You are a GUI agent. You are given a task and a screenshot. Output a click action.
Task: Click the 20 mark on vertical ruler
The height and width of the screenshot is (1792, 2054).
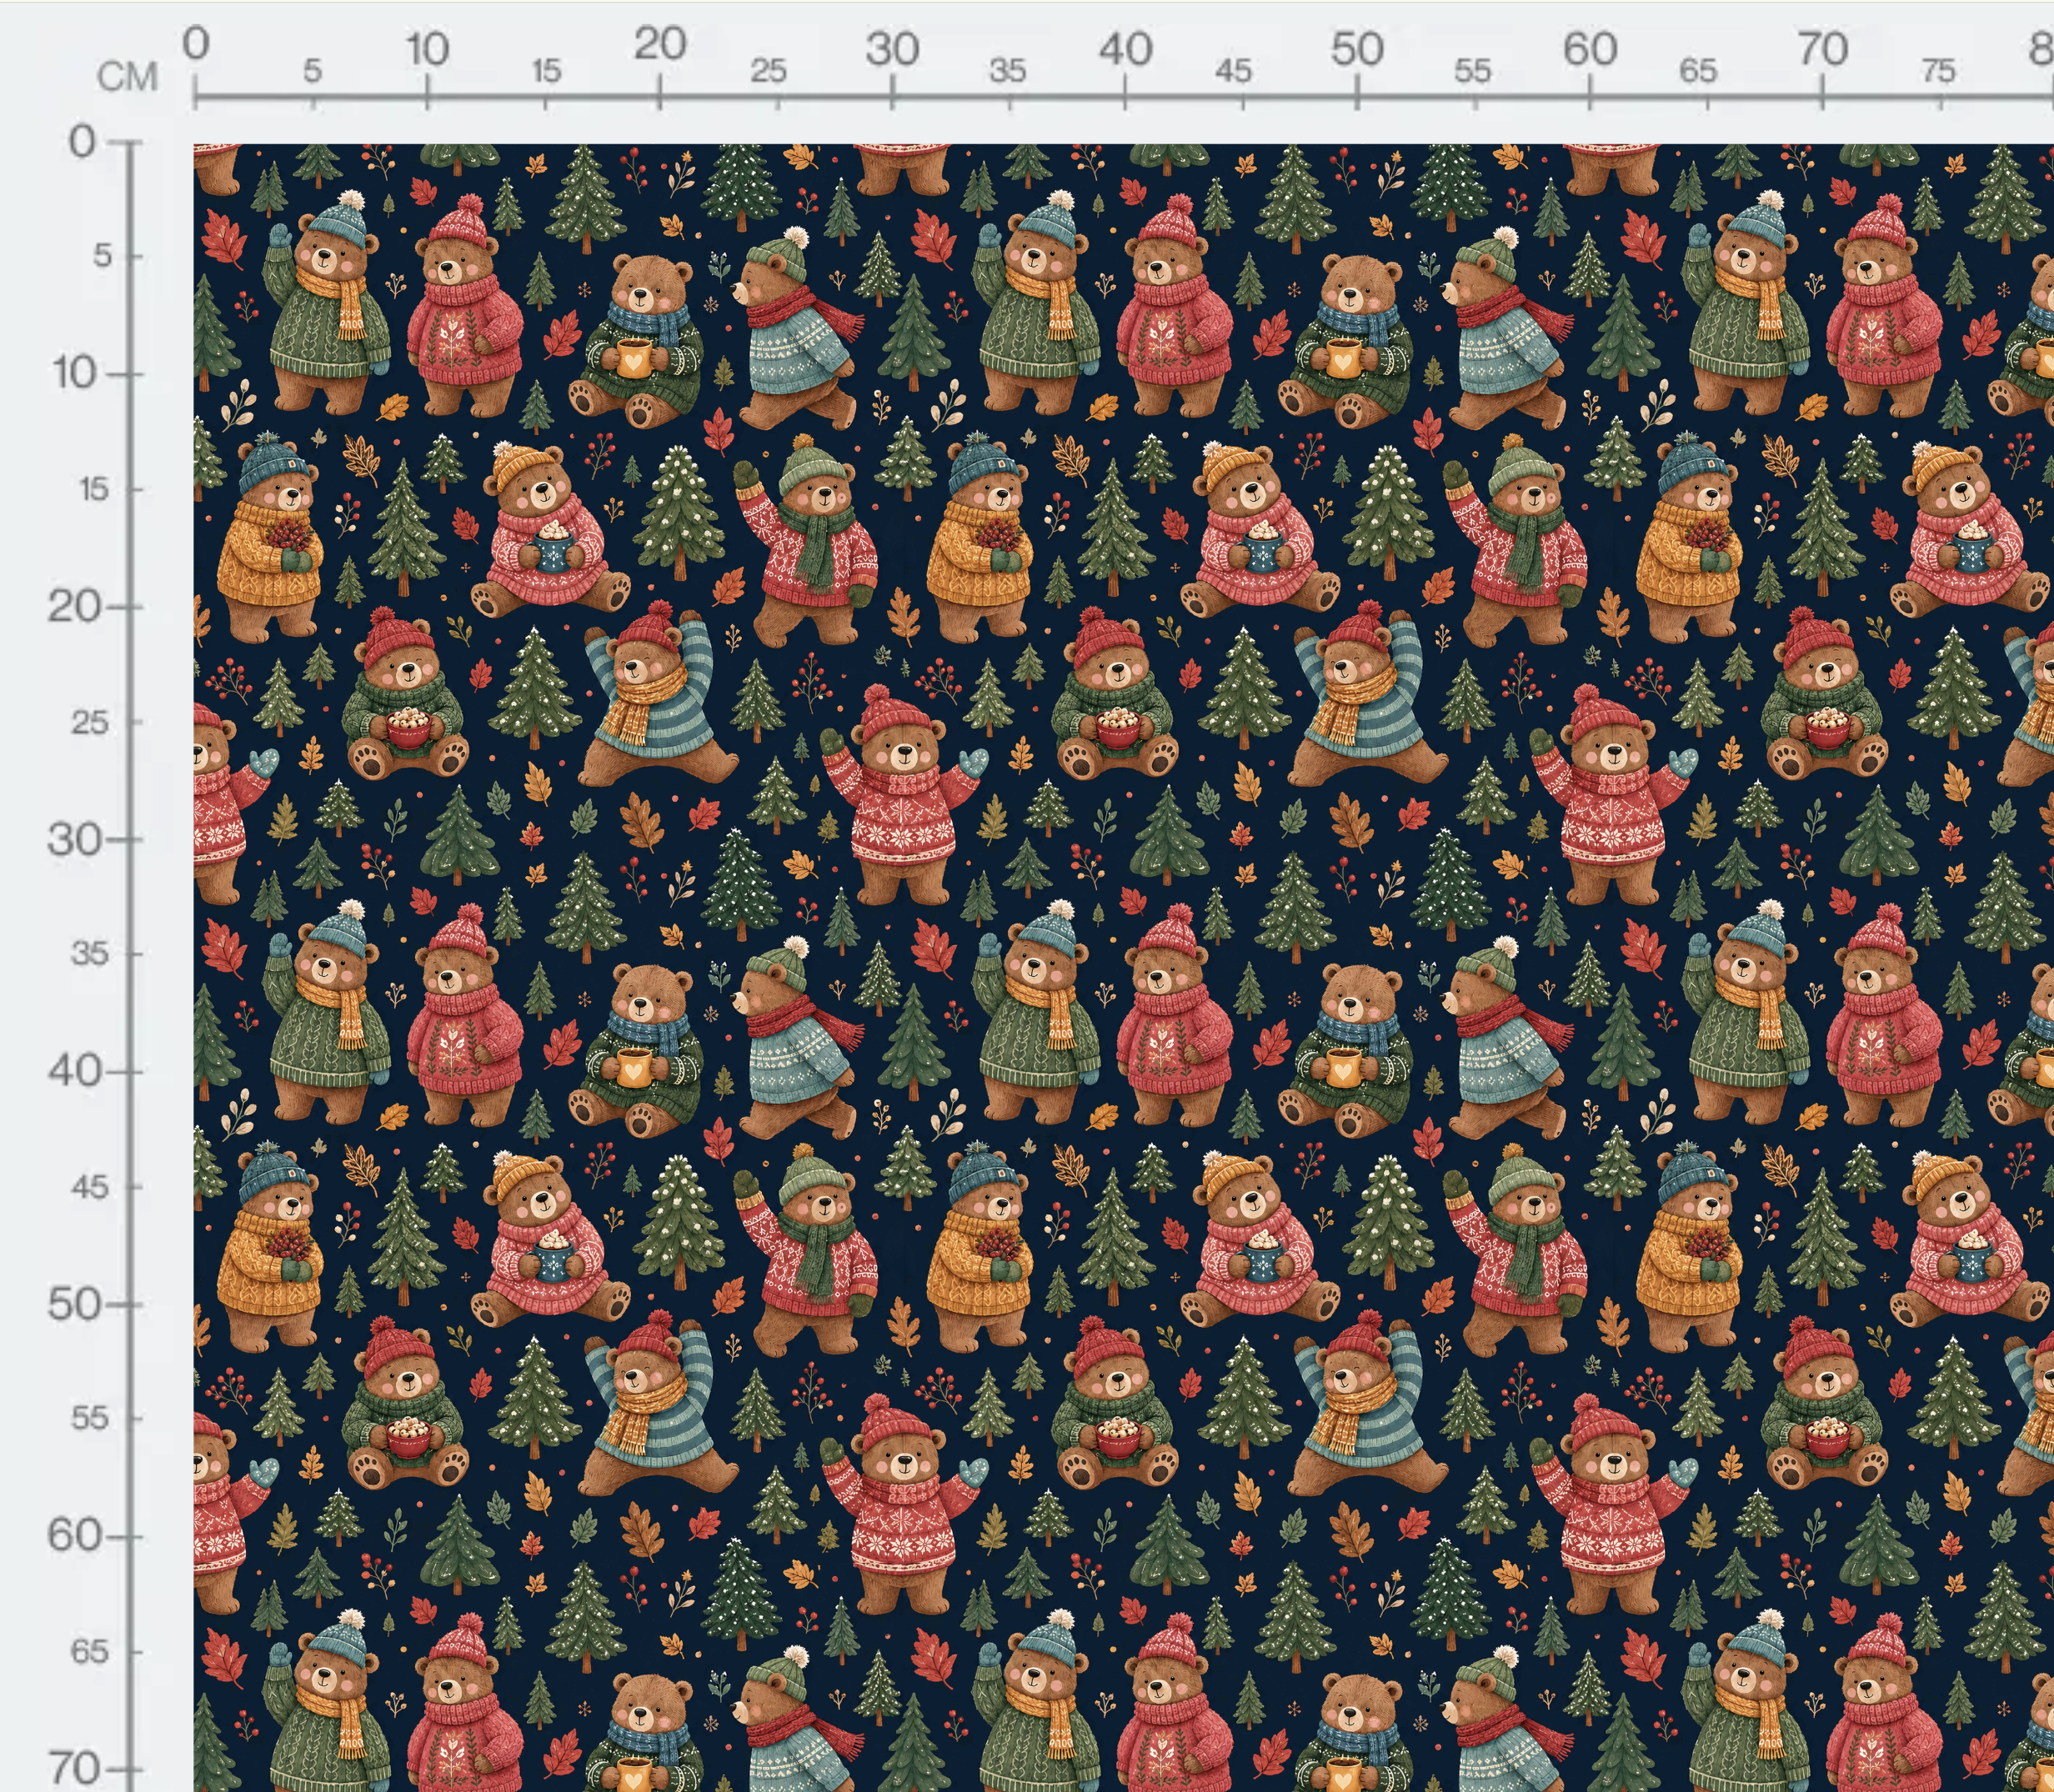click(x=74, y=606)
